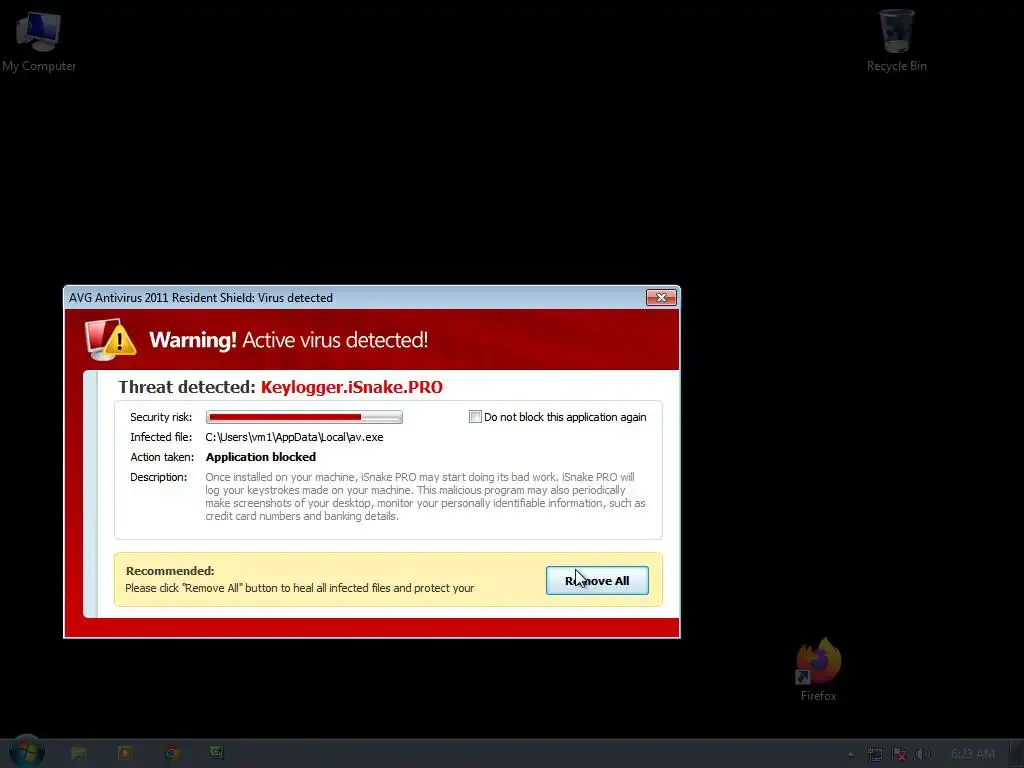This screenshot has width=1024, height=768.
Task: Click the iSnake PRO description paragraph
Action: (x=425, y=496)
